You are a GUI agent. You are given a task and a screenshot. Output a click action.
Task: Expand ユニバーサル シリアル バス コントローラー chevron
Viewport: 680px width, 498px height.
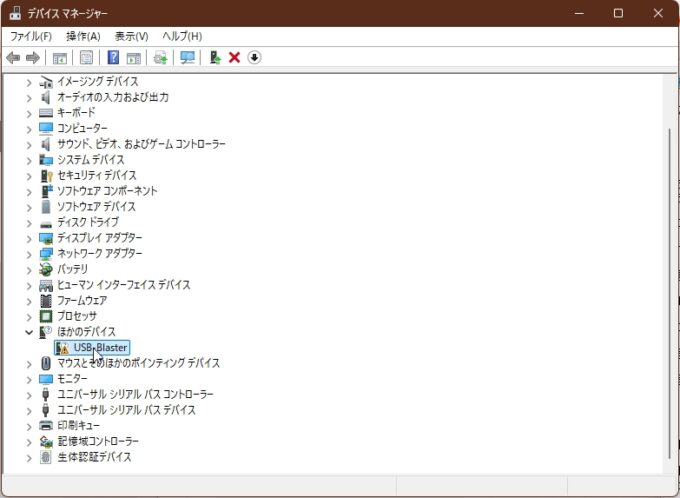point(29,395)
